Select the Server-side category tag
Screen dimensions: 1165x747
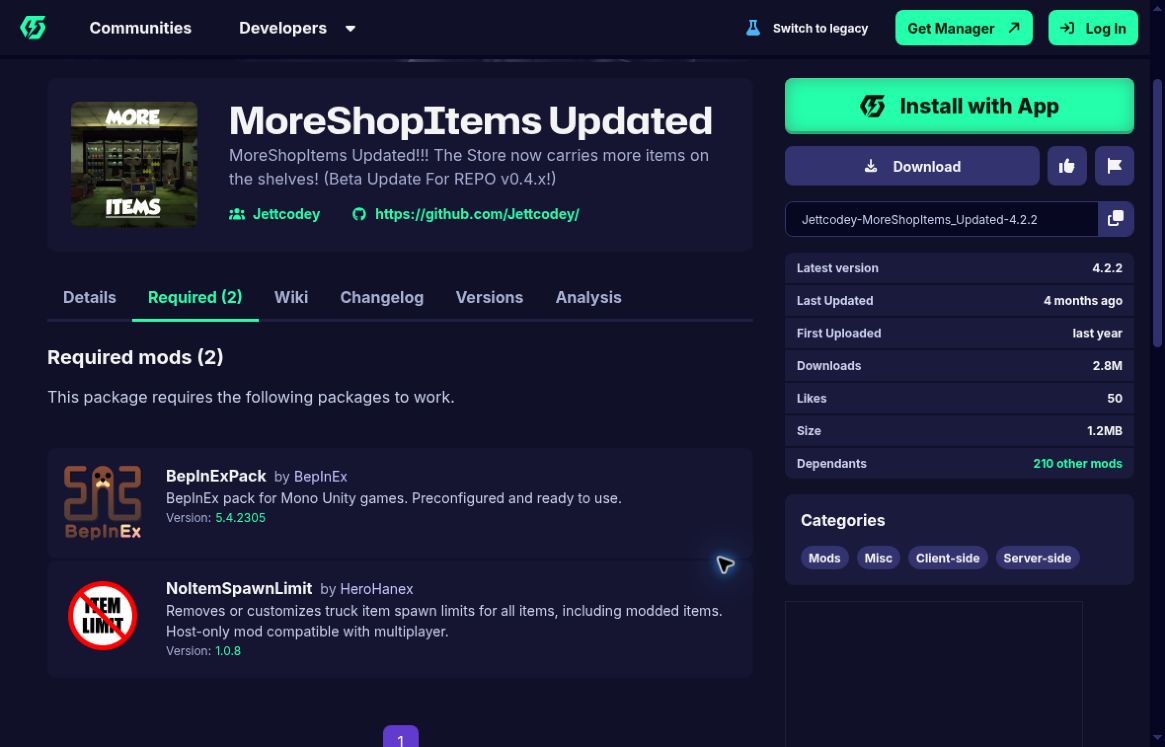(x=1036, y=557)
